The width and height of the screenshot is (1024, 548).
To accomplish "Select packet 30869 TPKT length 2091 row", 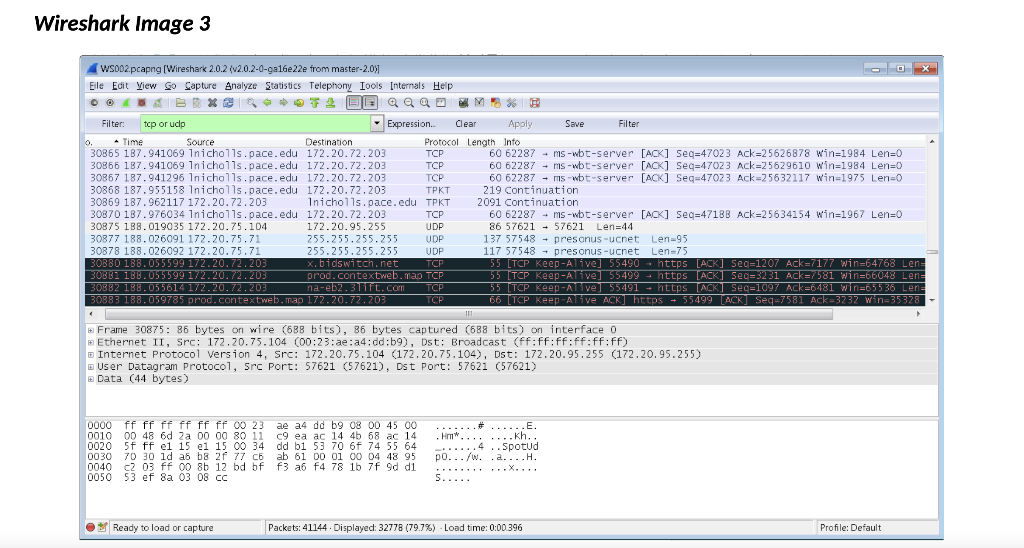I will click(505, 202).
